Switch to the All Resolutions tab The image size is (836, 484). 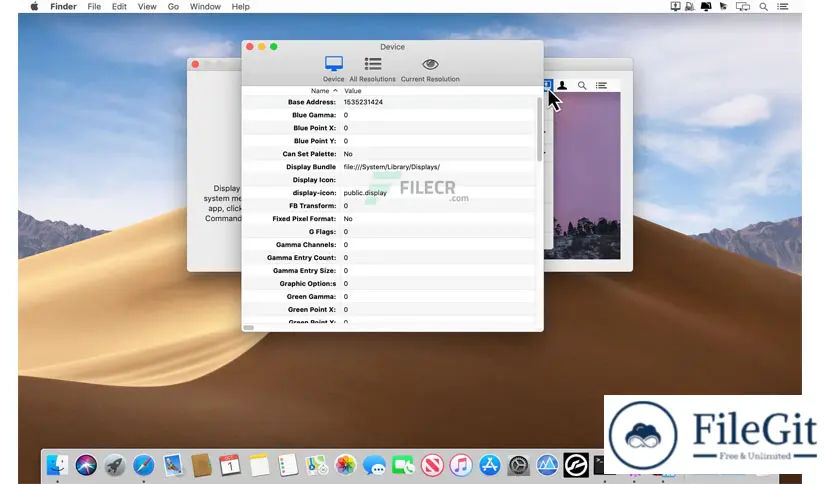point(372,69)
